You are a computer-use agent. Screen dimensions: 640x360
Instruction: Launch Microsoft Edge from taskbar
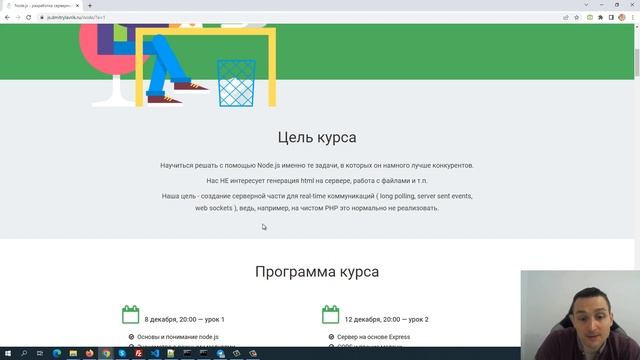pyautogui.click(x=57, y=353)
